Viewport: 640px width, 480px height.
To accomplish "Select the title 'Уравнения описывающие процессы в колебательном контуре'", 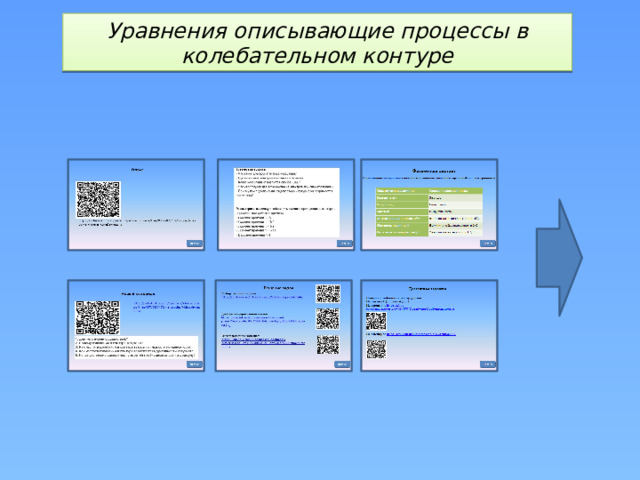I will point(317,42).
